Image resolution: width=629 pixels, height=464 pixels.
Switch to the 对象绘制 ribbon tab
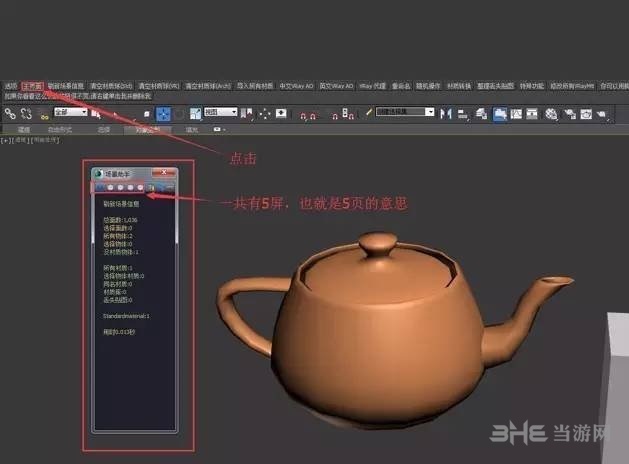[148, 130]
